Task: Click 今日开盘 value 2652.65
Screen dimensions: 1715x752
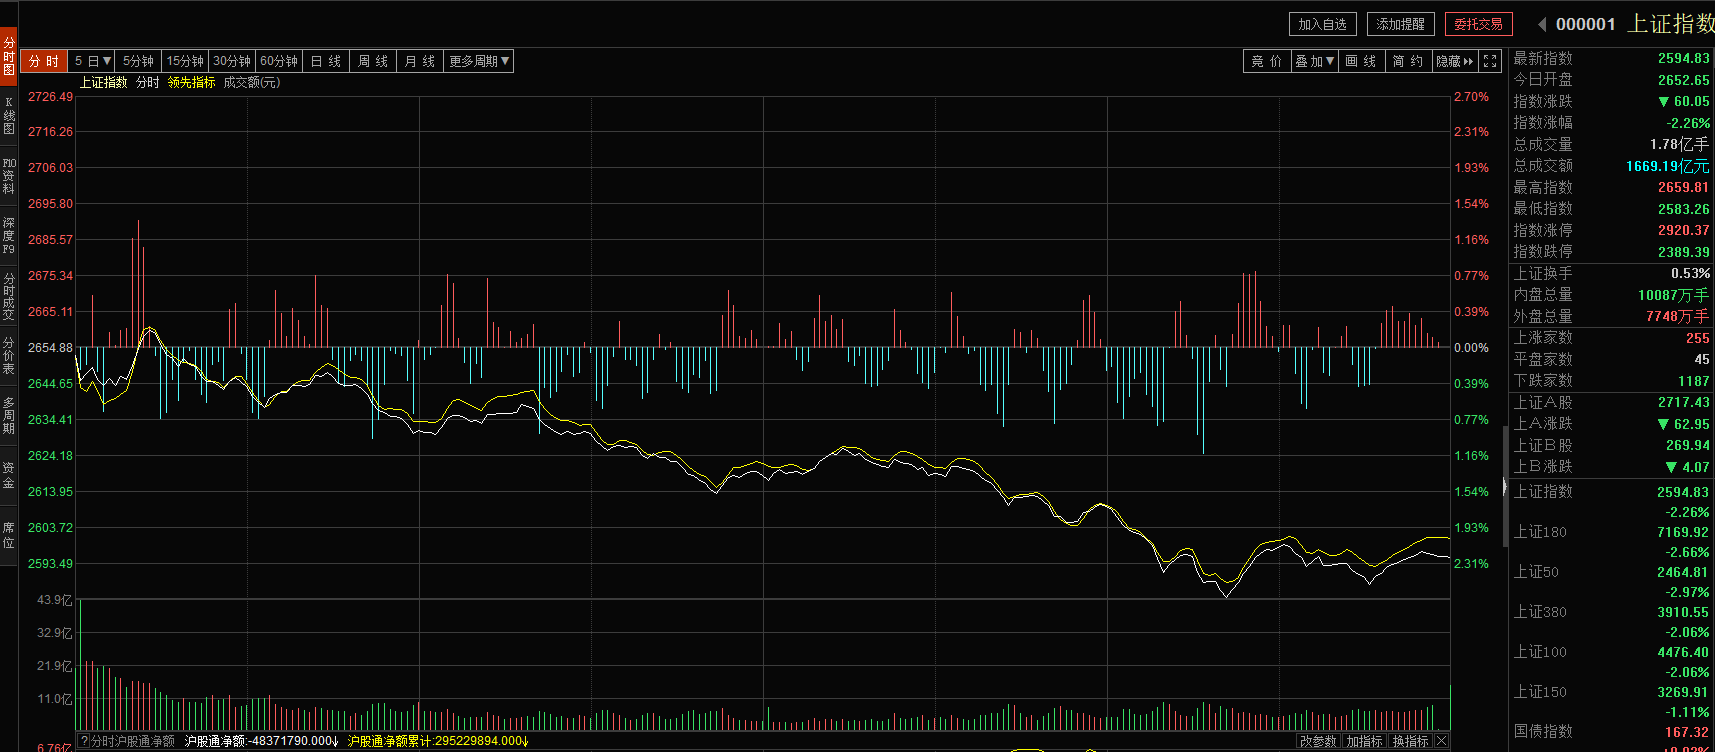Action: (1683, 80)
